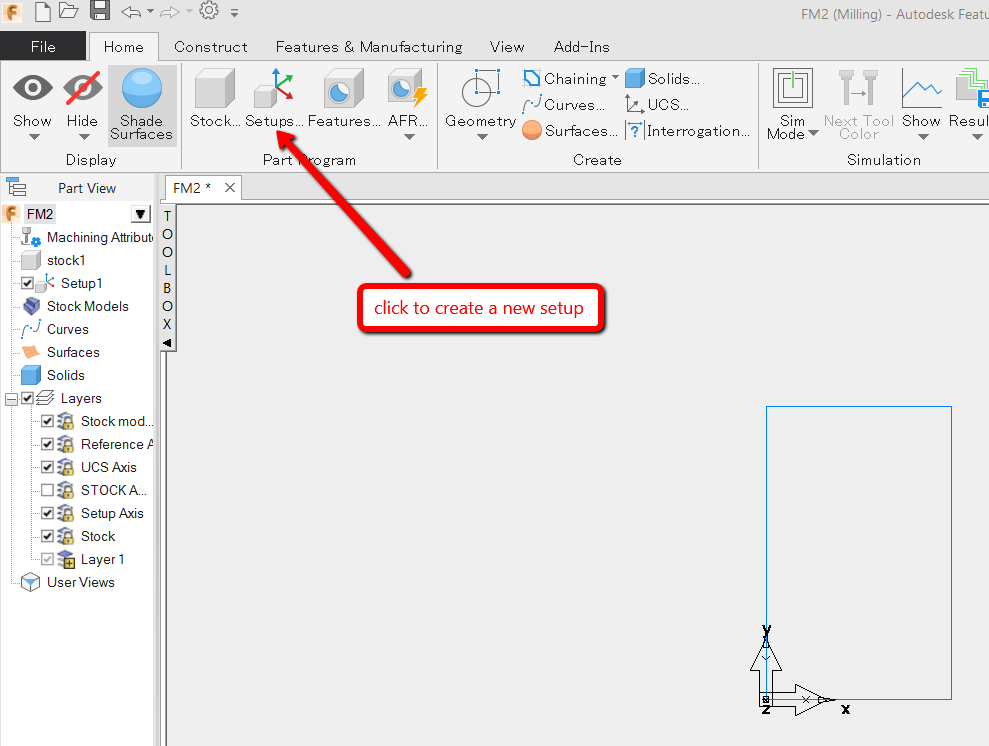Open the Interrogation tool
This screenshot has width=989, height=746.
point(633,130)
